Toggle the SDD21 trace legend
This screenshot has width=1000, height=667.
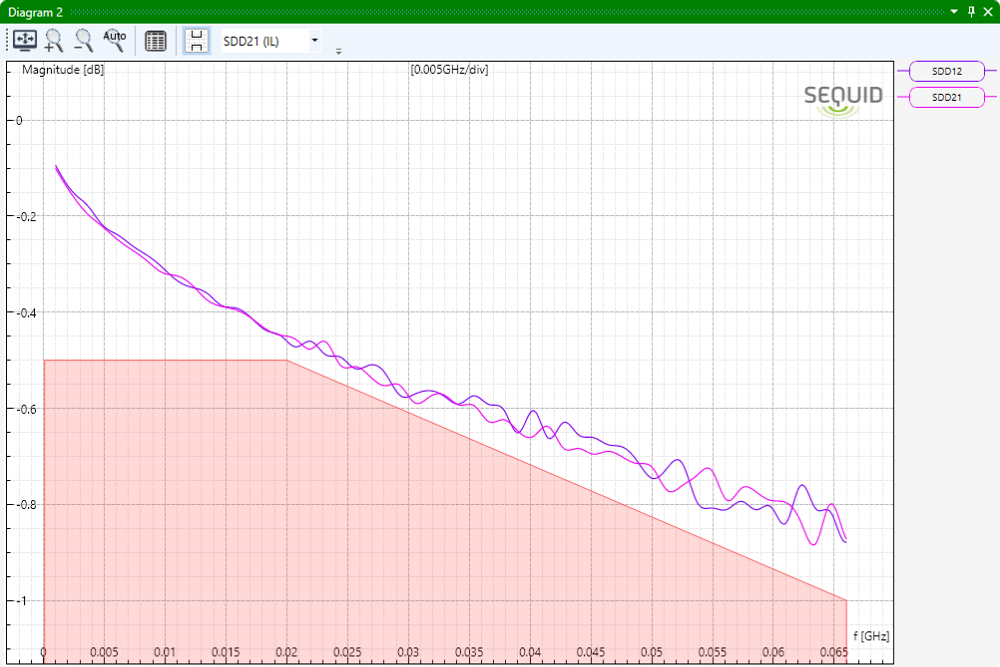point(946,98)
